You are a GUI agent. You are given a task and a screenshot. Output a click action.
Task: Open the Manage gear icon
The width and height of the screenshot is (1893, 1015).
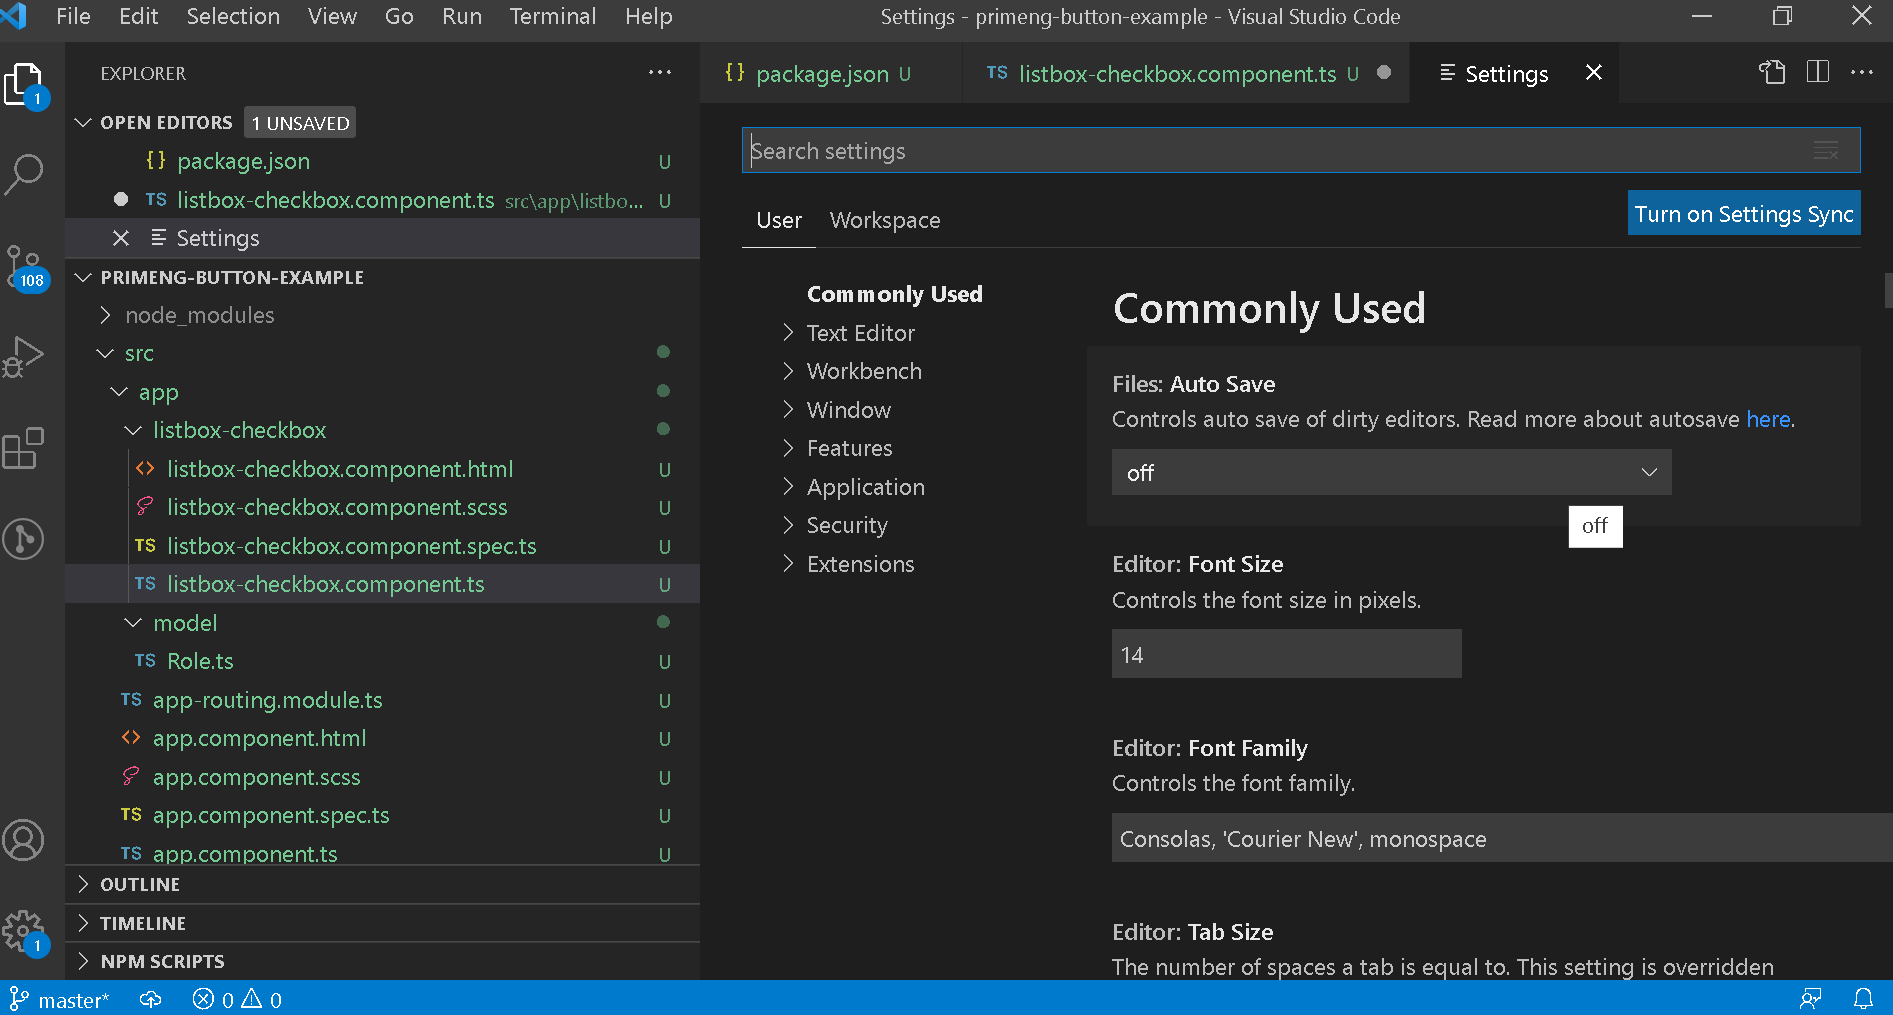pos(24,933)
